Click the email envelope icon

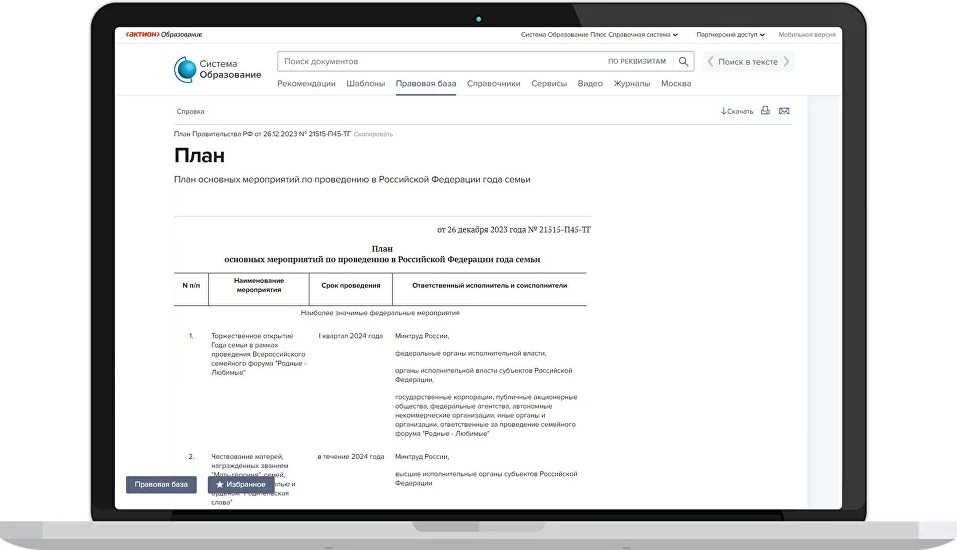(x=784, y=111)
